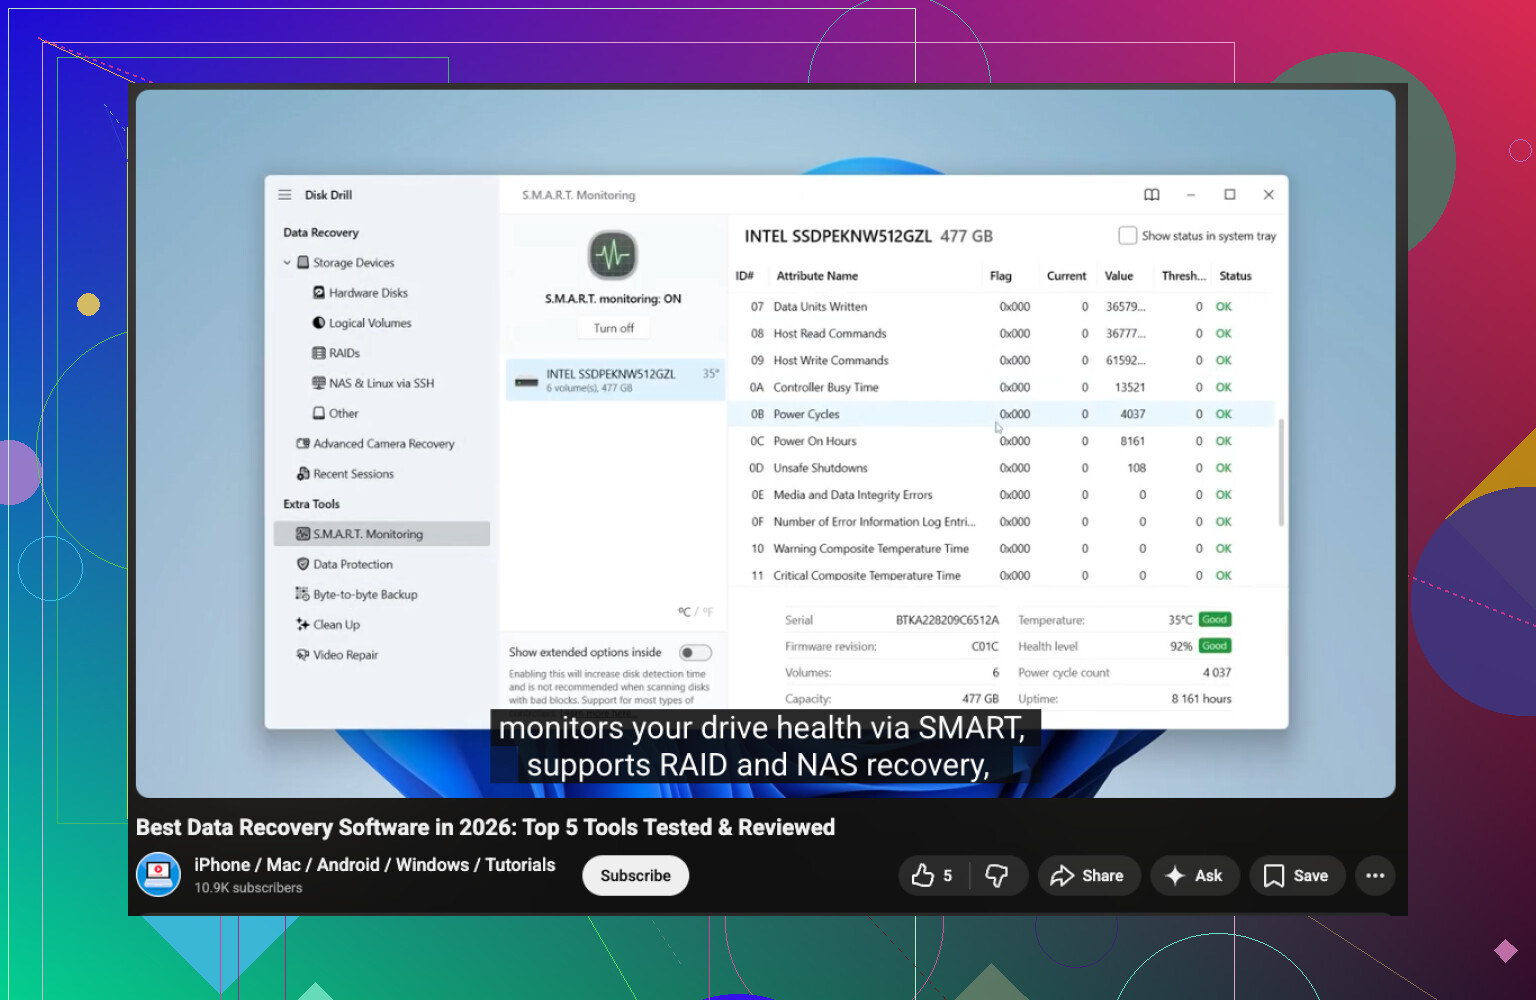
Task: Select Media and Data Integrity Errors row
Action: click(1002, 495)
